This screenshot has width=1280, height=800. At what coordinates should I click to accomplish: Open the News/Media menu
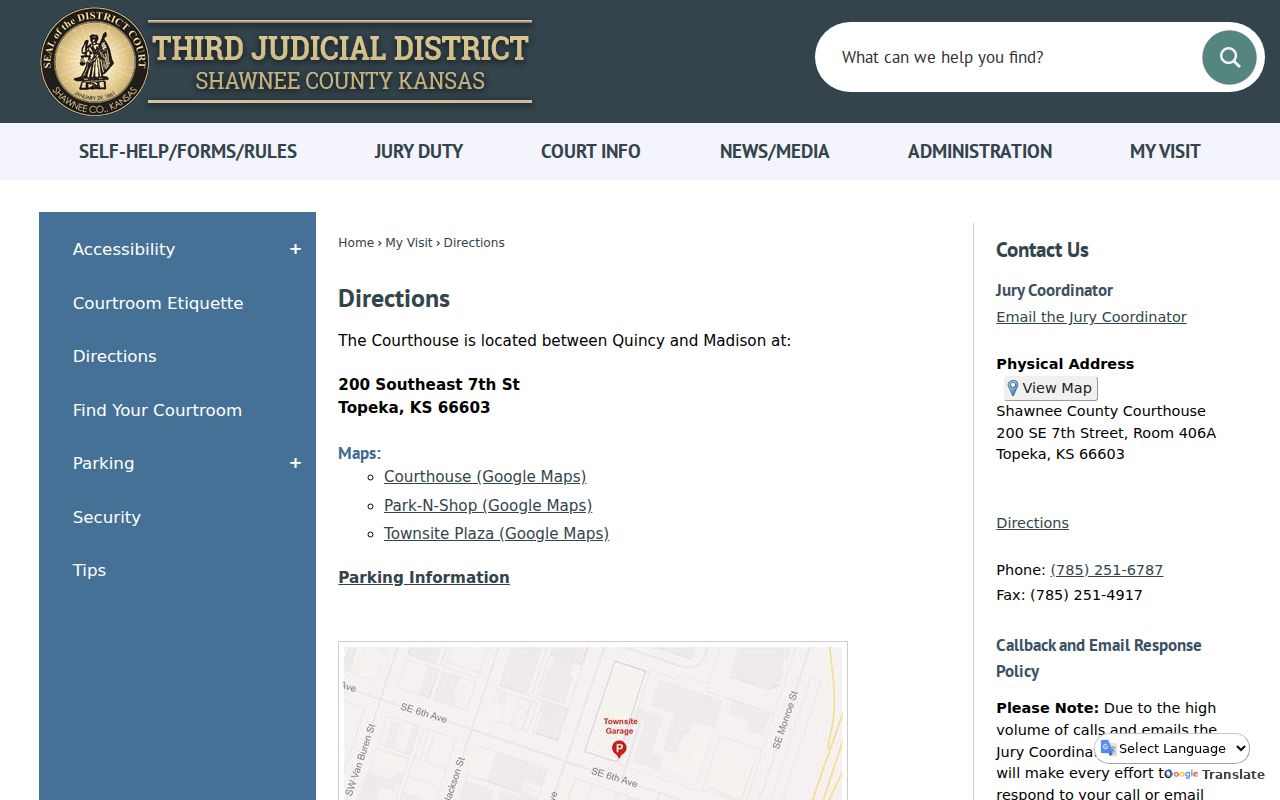(x=775, y=151)
